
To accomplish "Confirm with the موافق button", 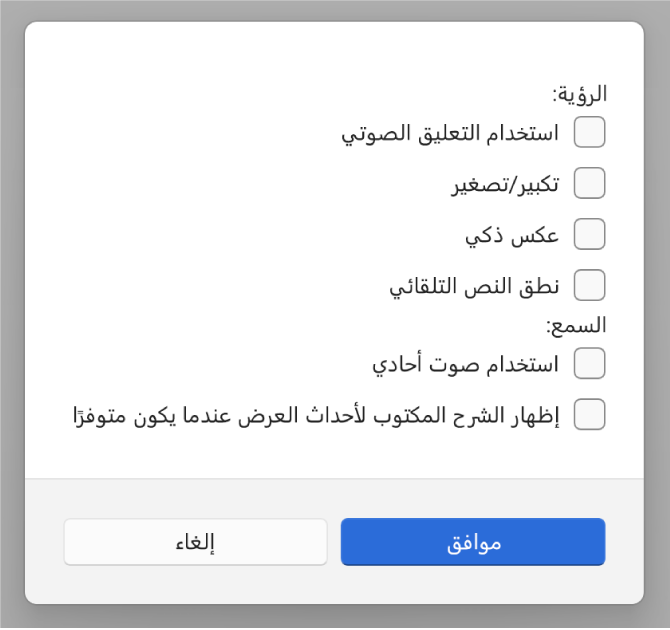I will point(473,542).
